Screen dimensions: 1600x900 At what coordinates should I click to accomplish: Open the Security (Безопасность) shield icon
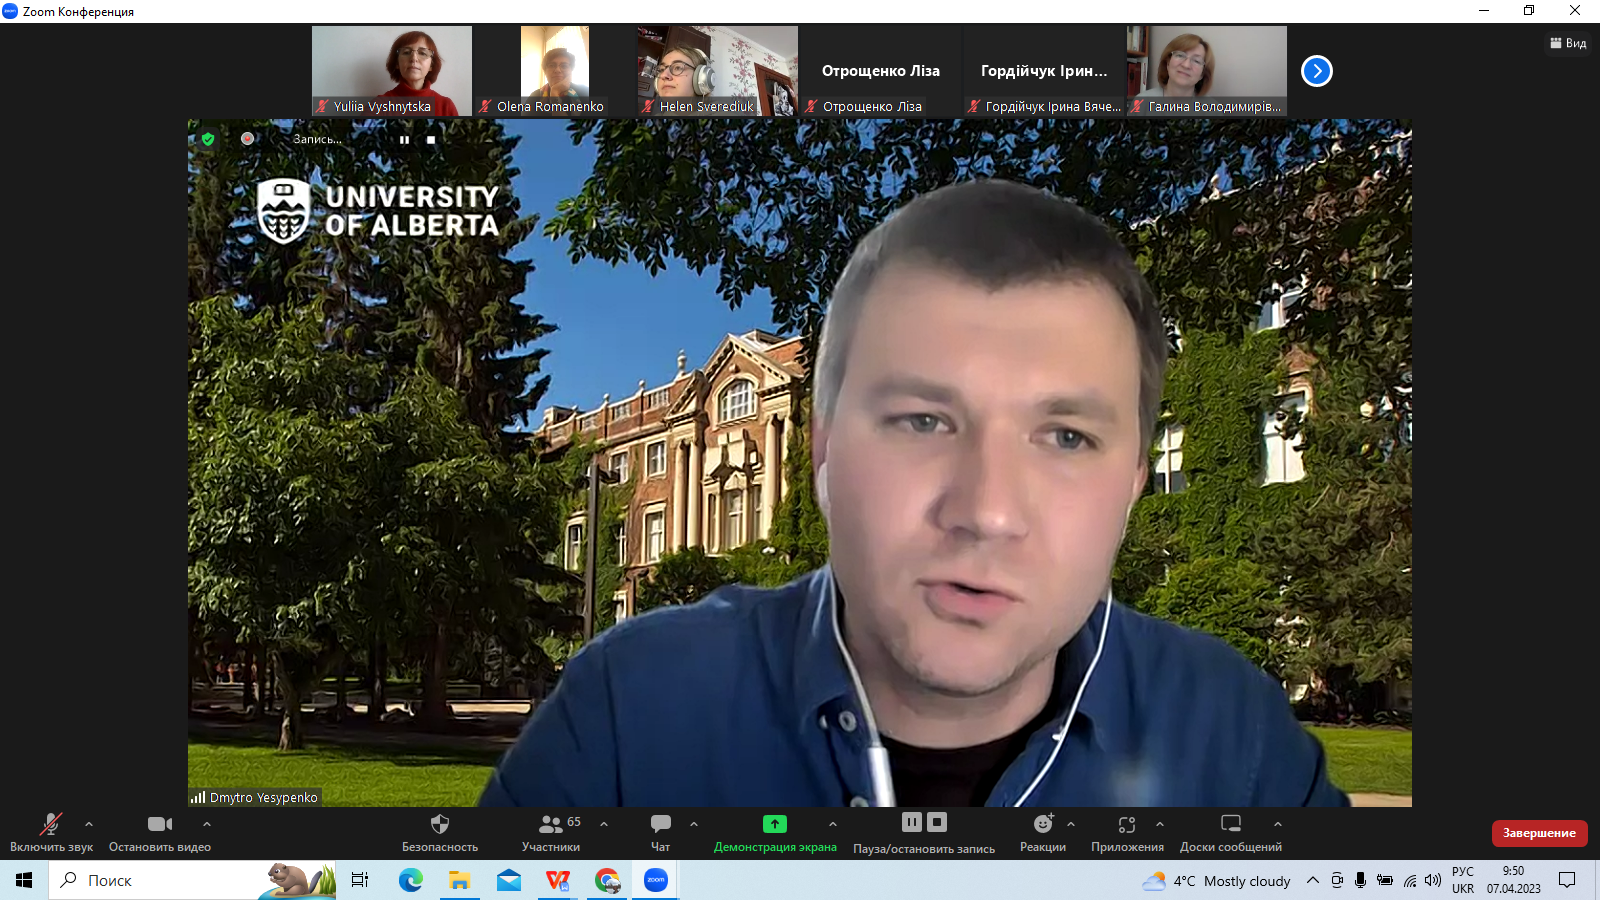click(439, 824)
